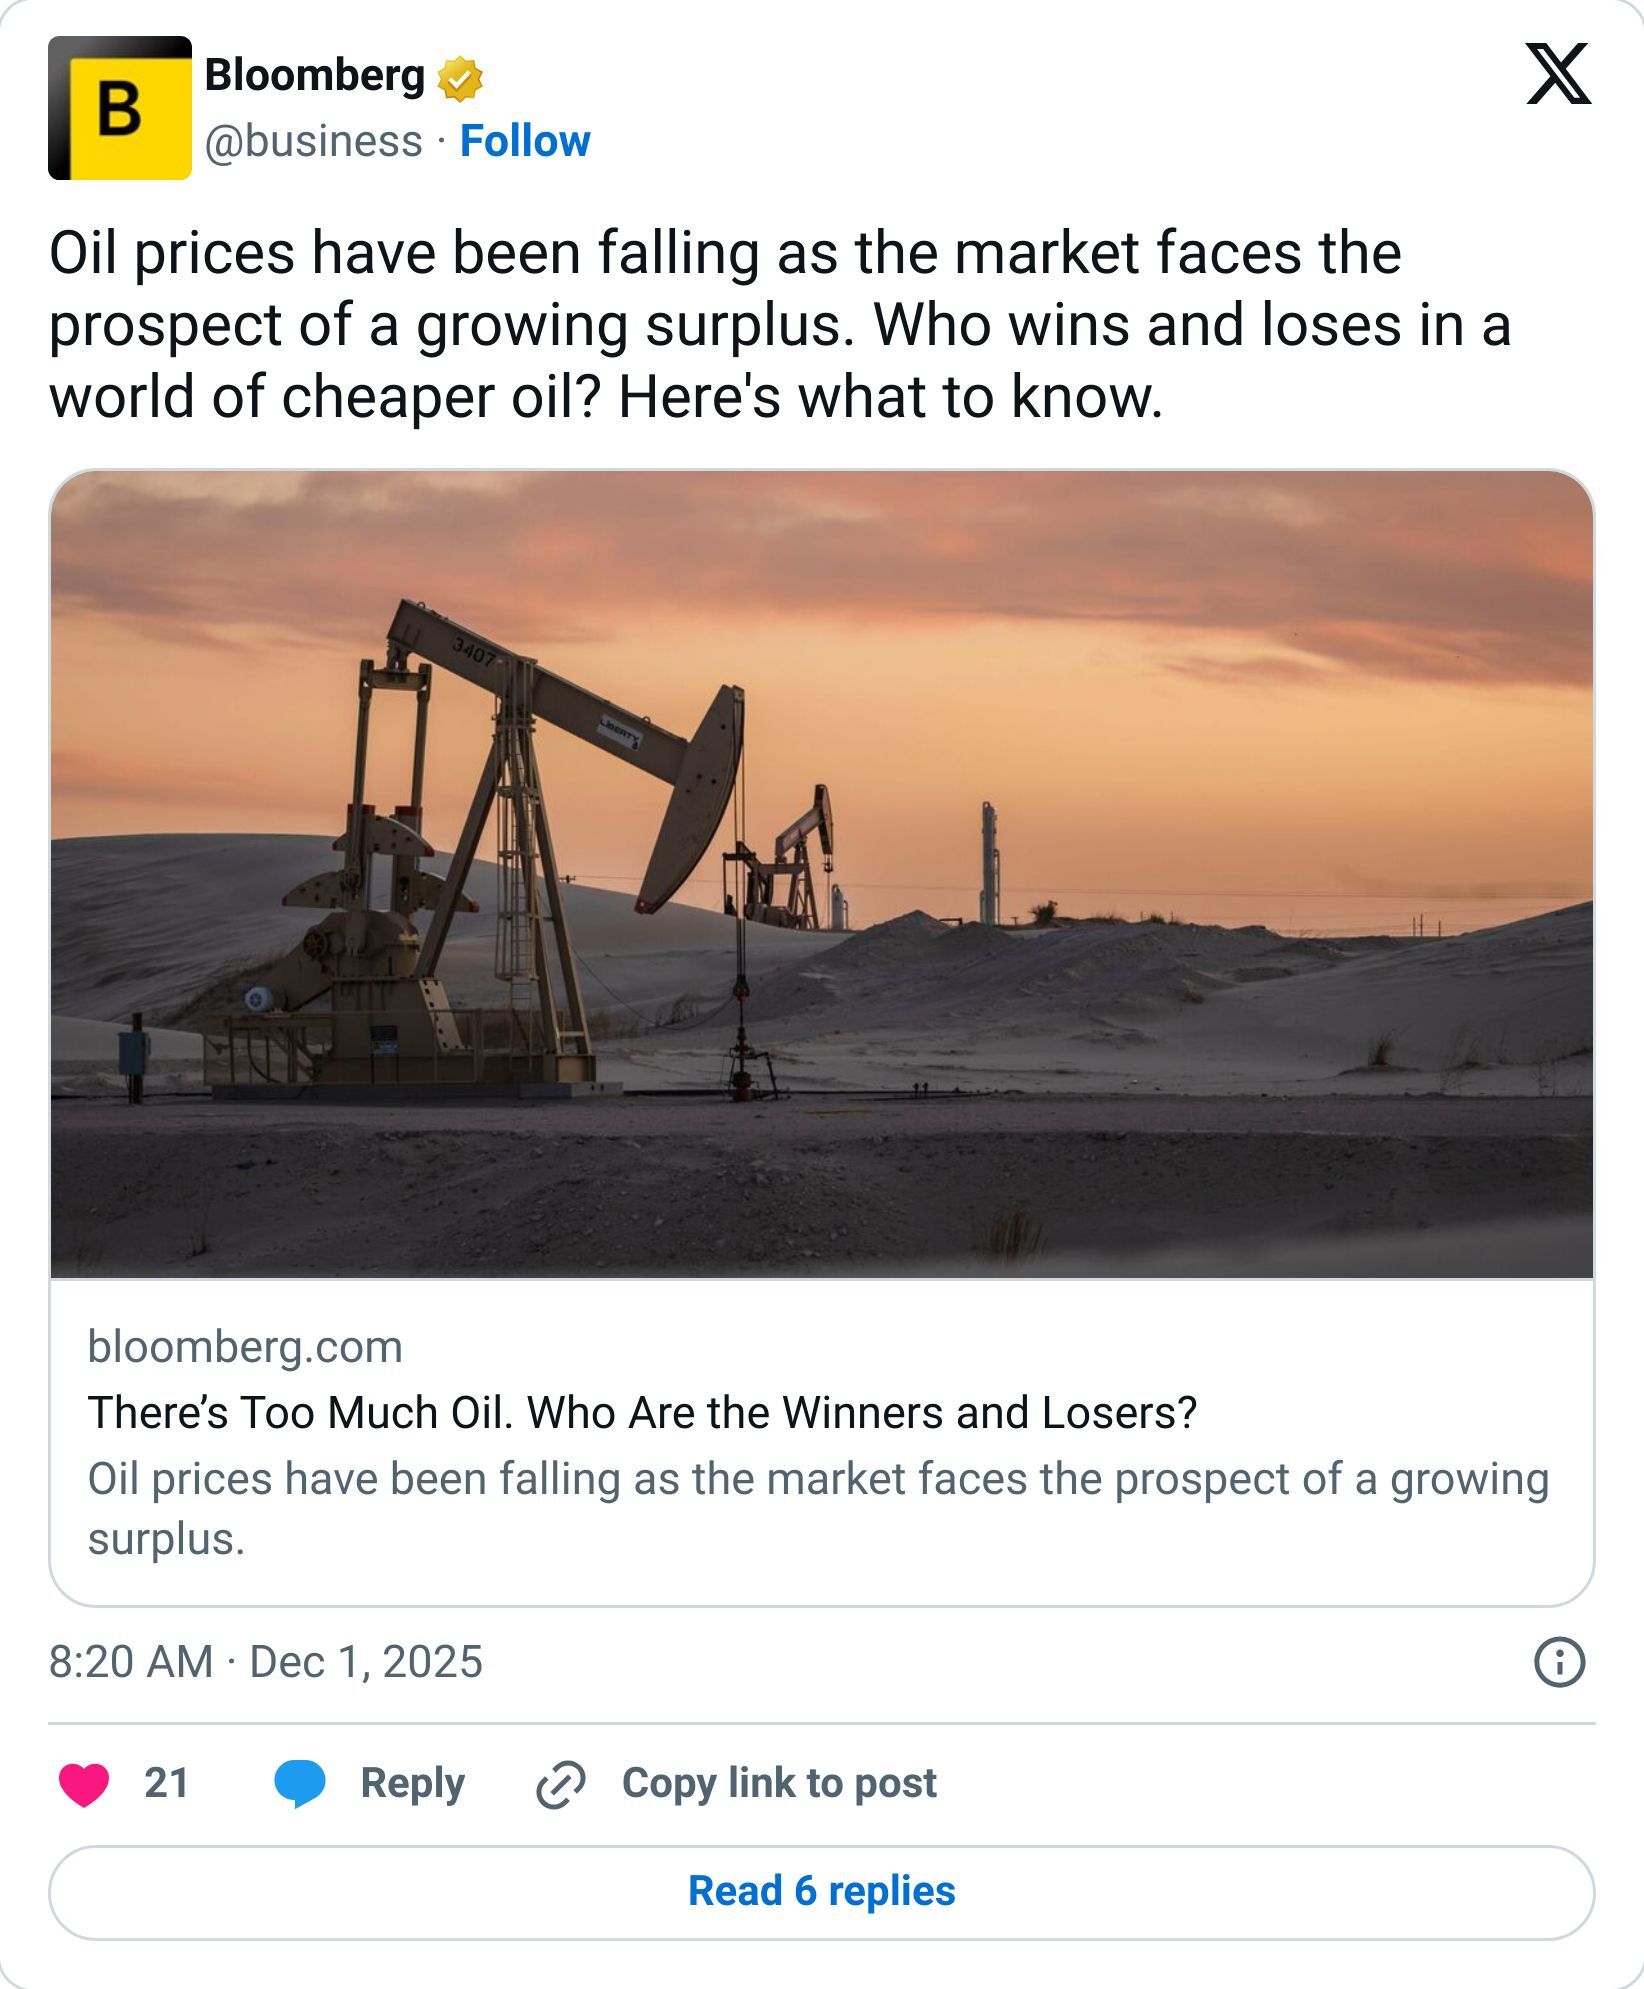
Task: Click the 21 likes count
Action: point(166,1783)
